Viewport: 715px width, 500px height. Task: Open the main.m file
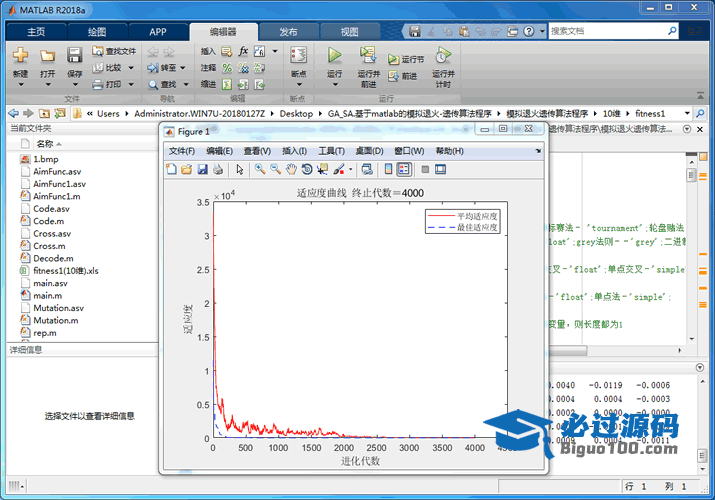(x=49, y=295)
